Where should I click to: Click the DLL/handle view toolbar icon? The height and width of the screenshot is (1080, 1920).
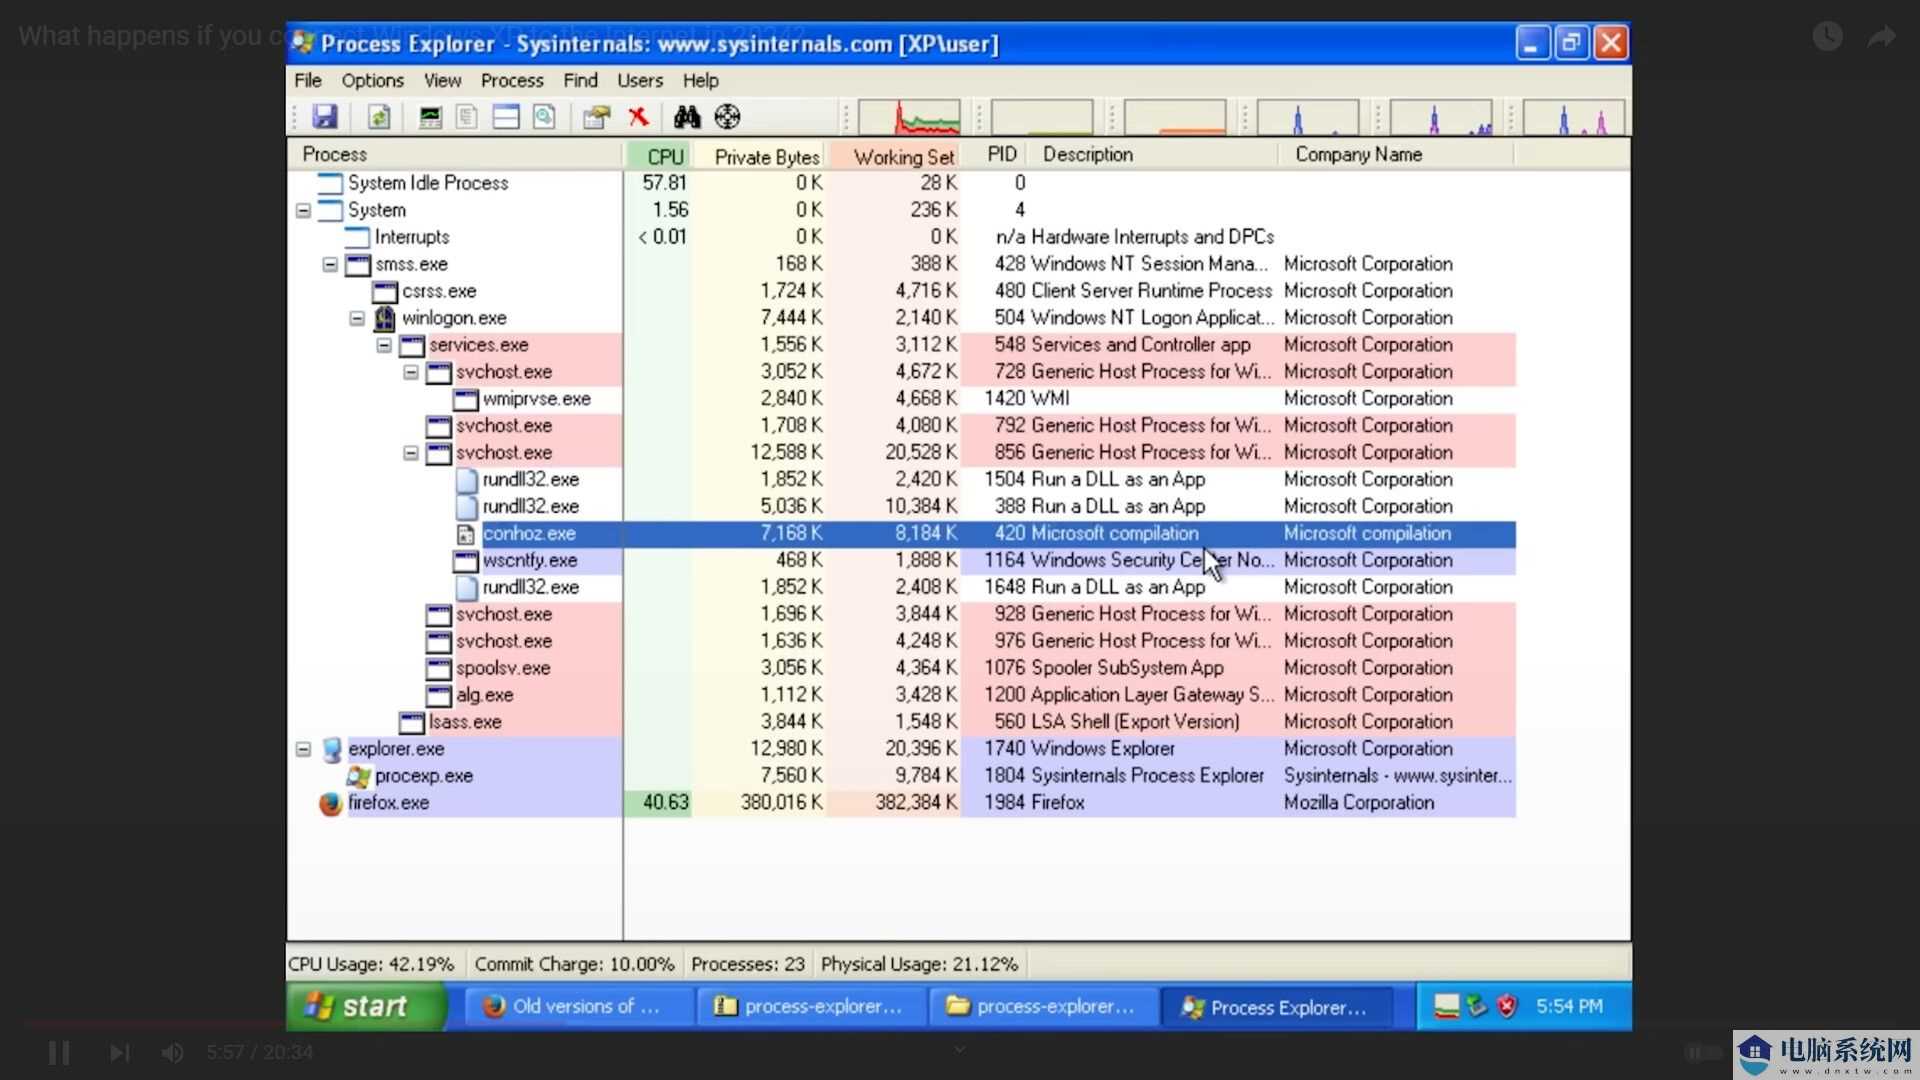pyautogui.click(x=544, y=117)
